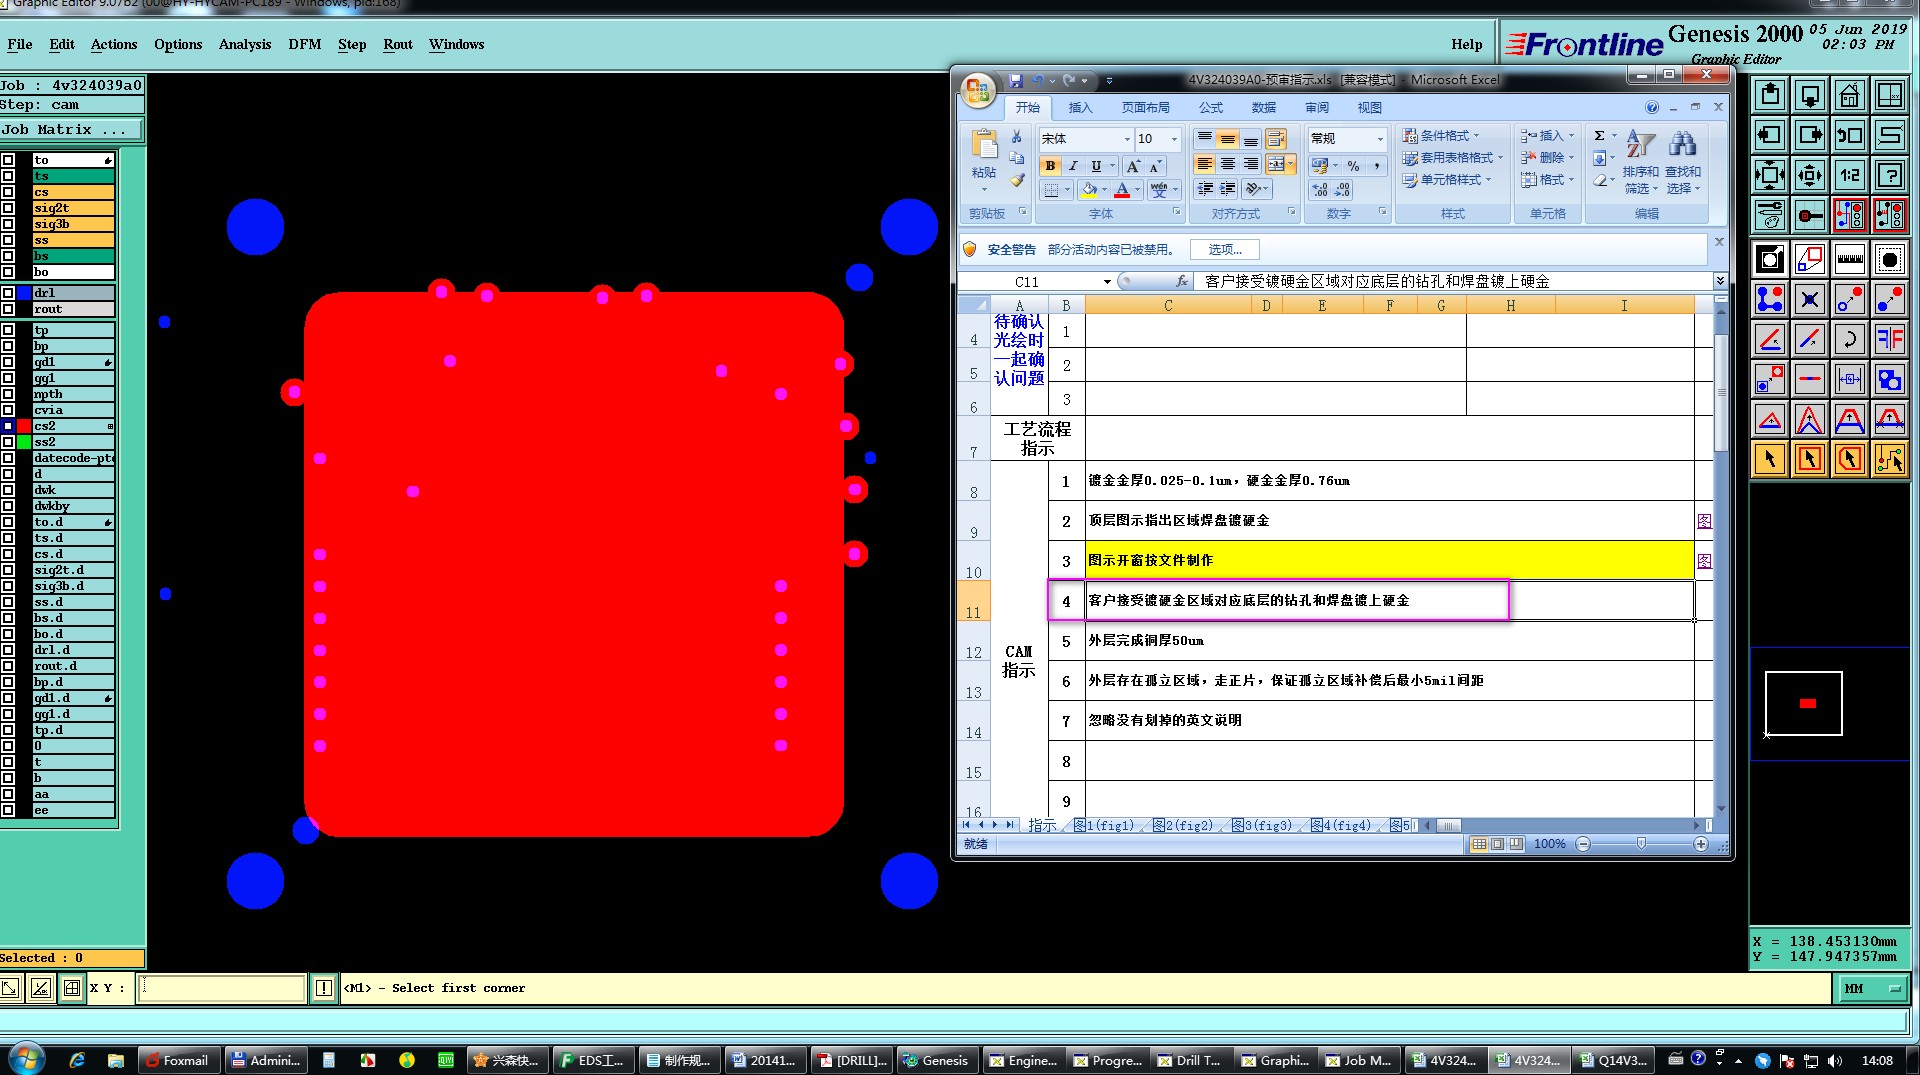Screen dimensions: 1920x1075
Task: Click the home view icon in Genesis toolbar
Action: [1849, 95]
